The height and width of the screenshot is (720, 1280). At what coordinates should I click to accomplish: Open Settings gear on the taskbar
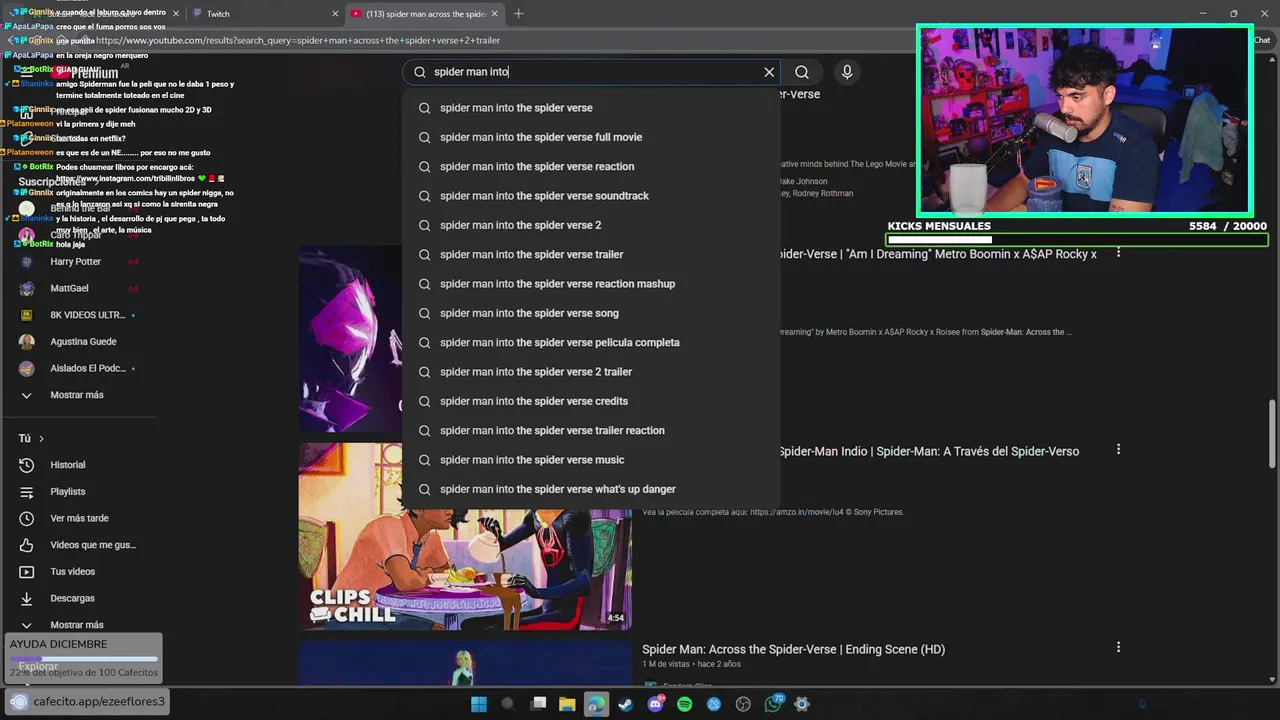(802, 704)
